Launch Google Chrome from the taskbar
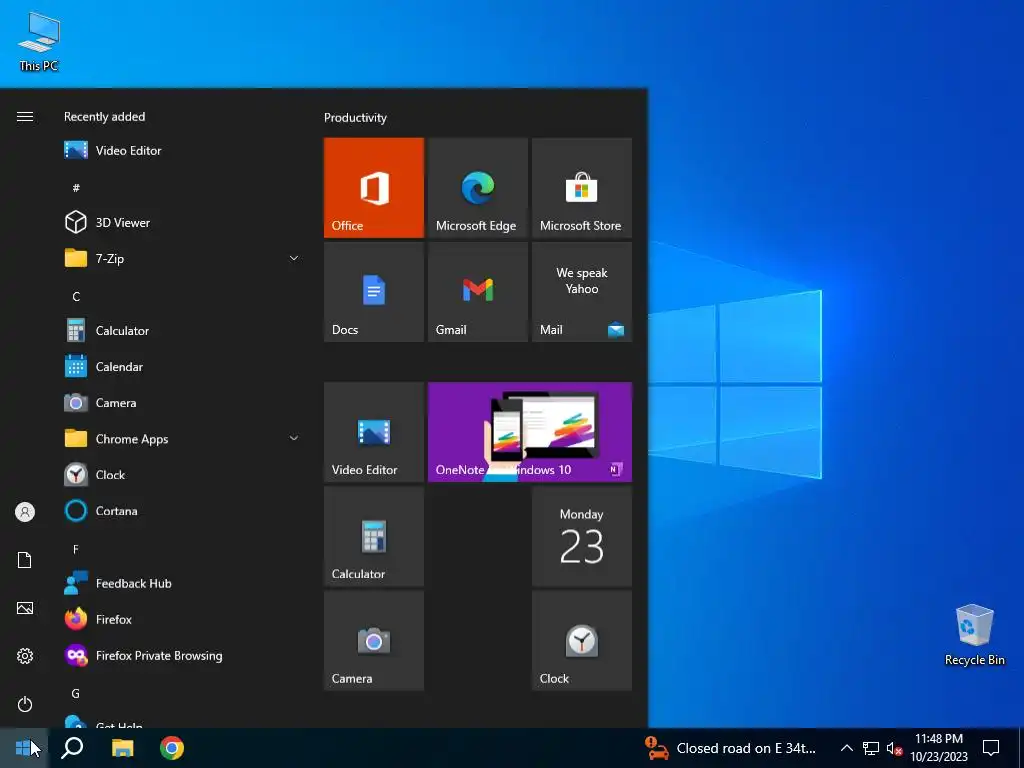 coord(172,748)
